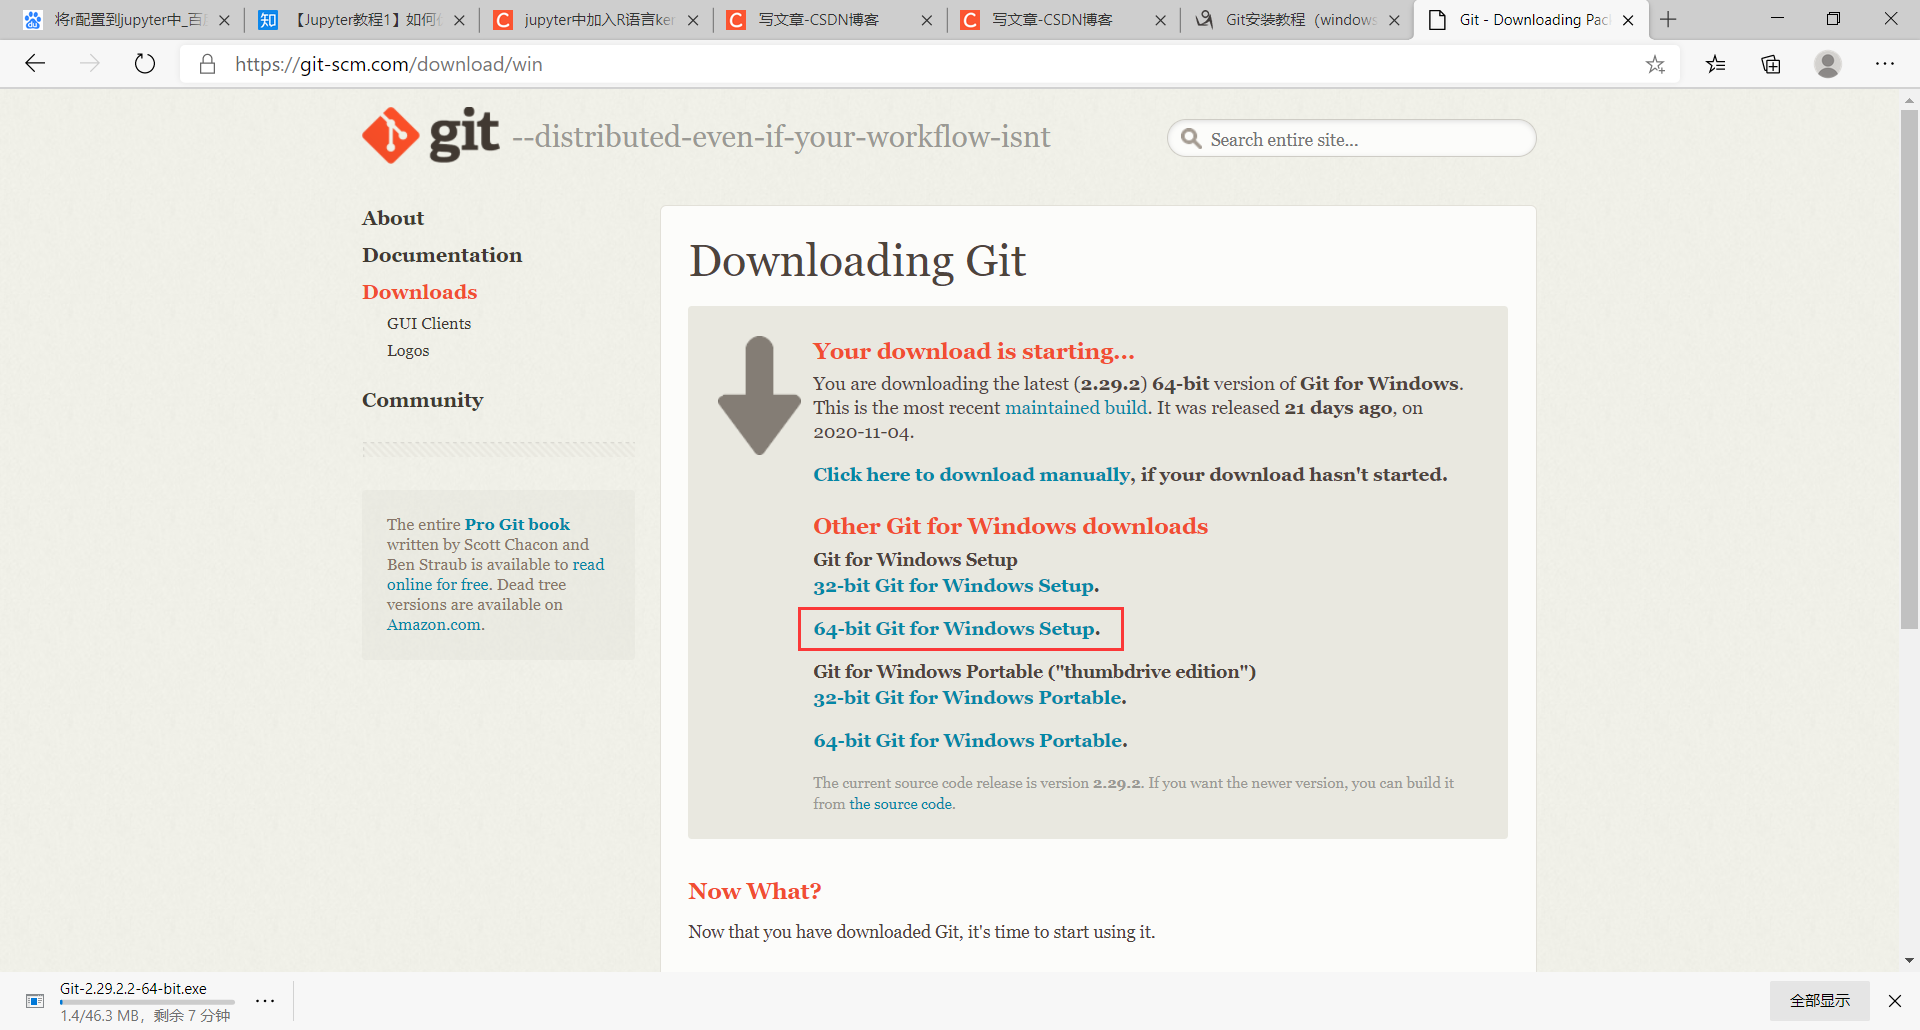View site security lock info
Viewport: 1920px width, 1030px height.
(208, 64)
